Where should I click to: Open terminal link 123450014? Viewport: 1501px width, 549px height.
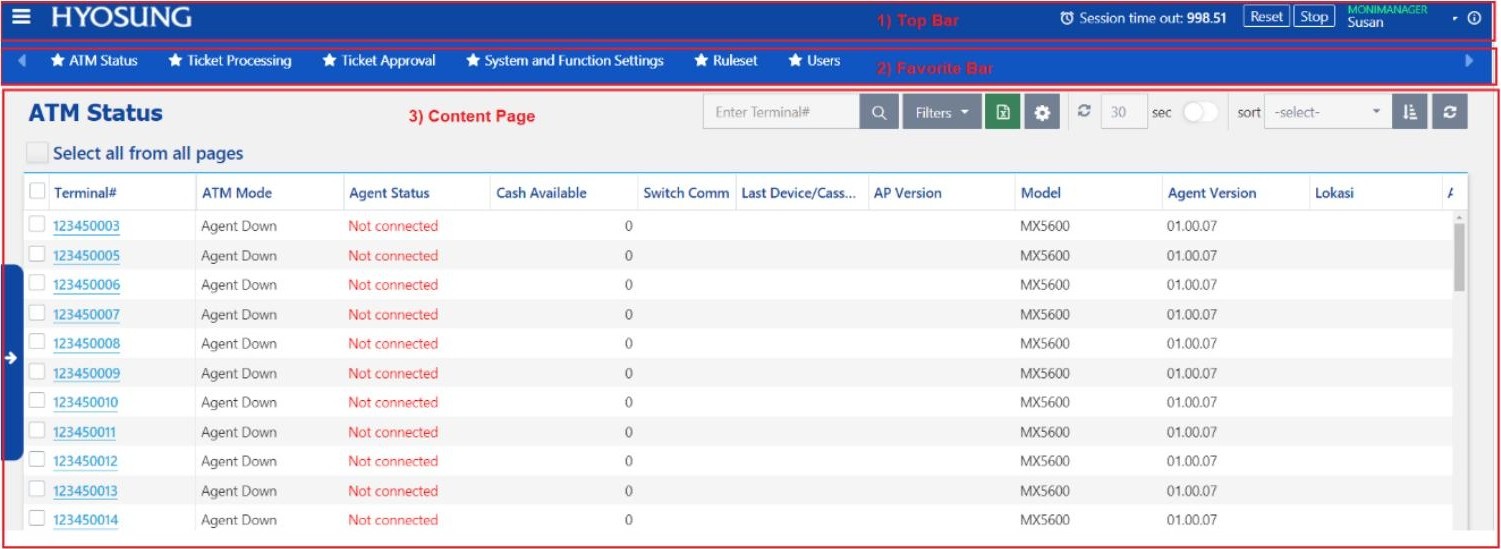point(86,520)
